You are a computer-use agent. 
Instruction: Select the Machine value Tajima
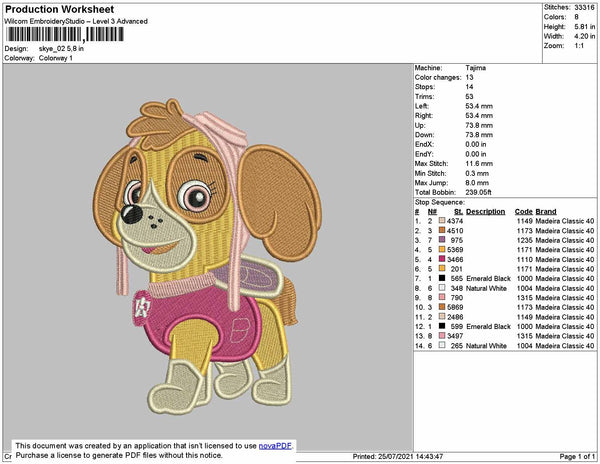476,68
